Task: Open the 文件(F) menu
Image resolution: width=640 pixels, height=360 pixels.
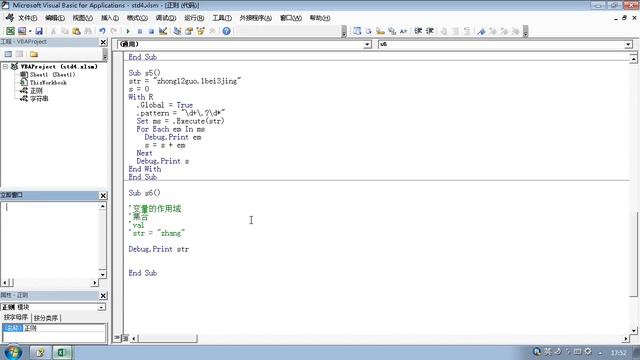Action: pyautogui.click(x=27, y=18)
